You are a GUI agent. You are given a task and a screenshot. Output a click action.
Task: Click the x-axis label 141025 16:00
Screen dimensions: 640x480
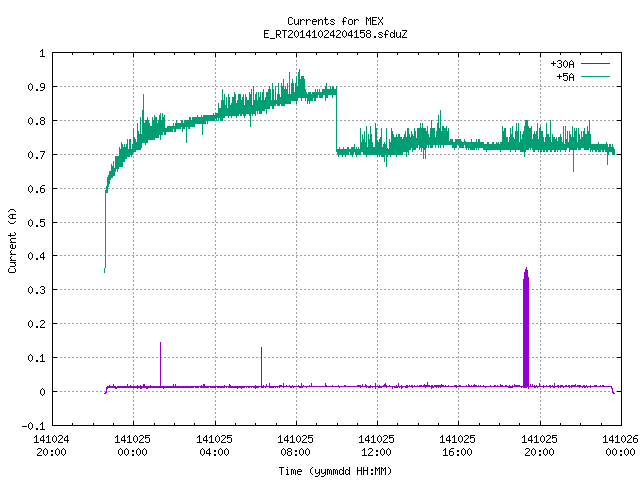click(x=458, y=446)
